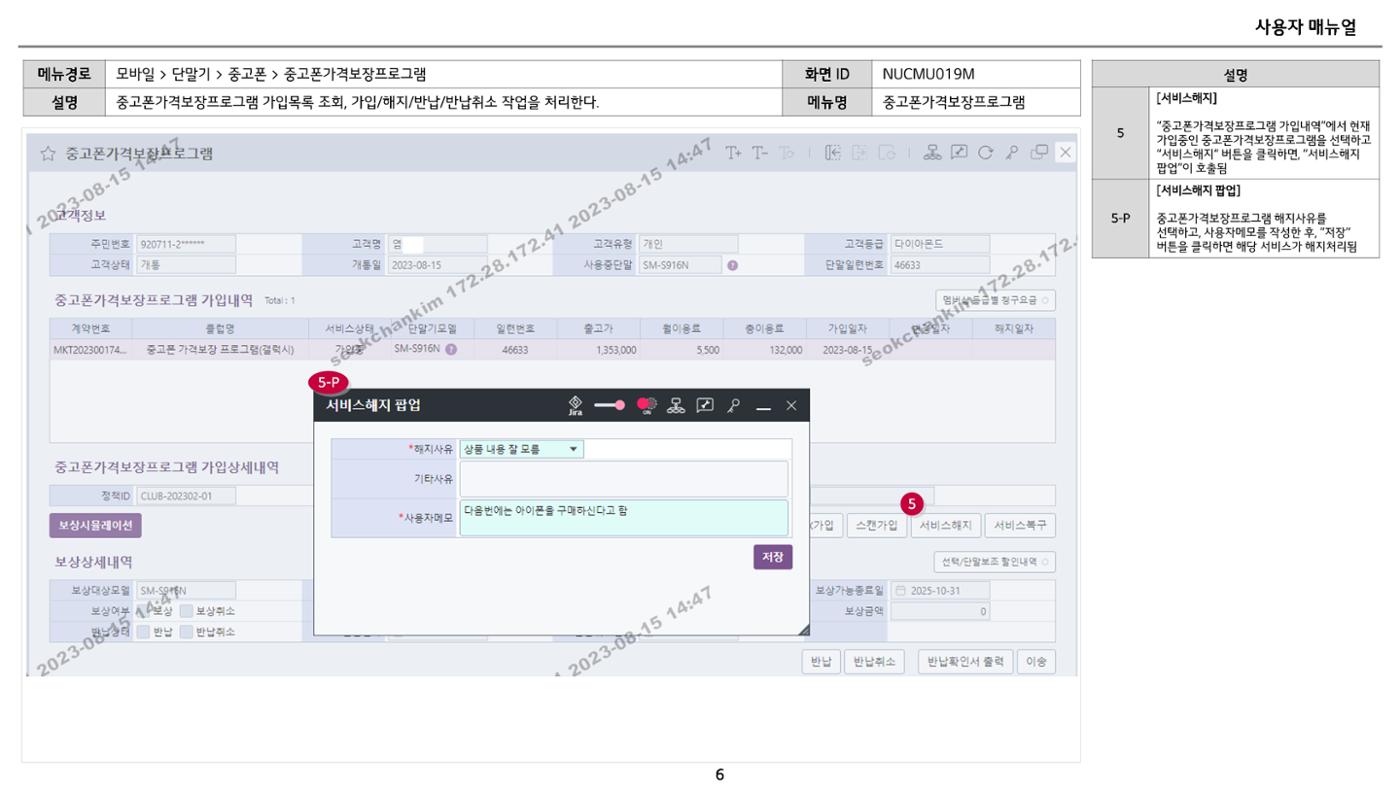Sort by 총이용료 column header
The width and height of the screenshot is (1400, 788).
pos(764,328)
